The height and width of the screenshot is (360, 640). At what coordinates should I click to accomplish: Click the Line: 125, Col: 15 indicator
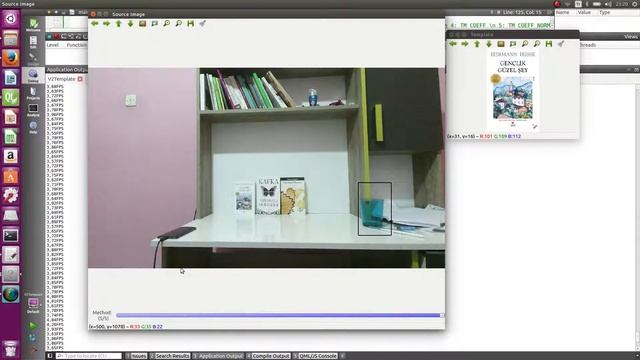pyautogui.click(x=522, y=12)
